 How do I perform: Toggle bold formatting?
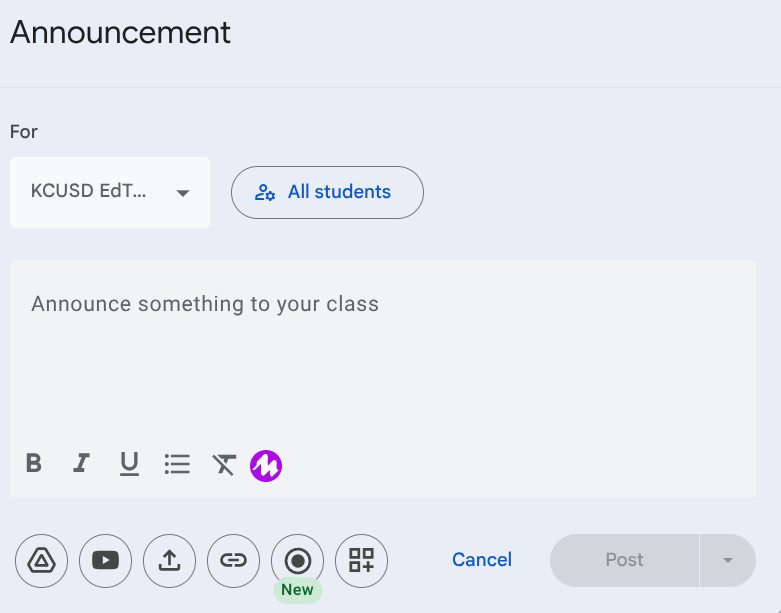[x=34, y=464]
